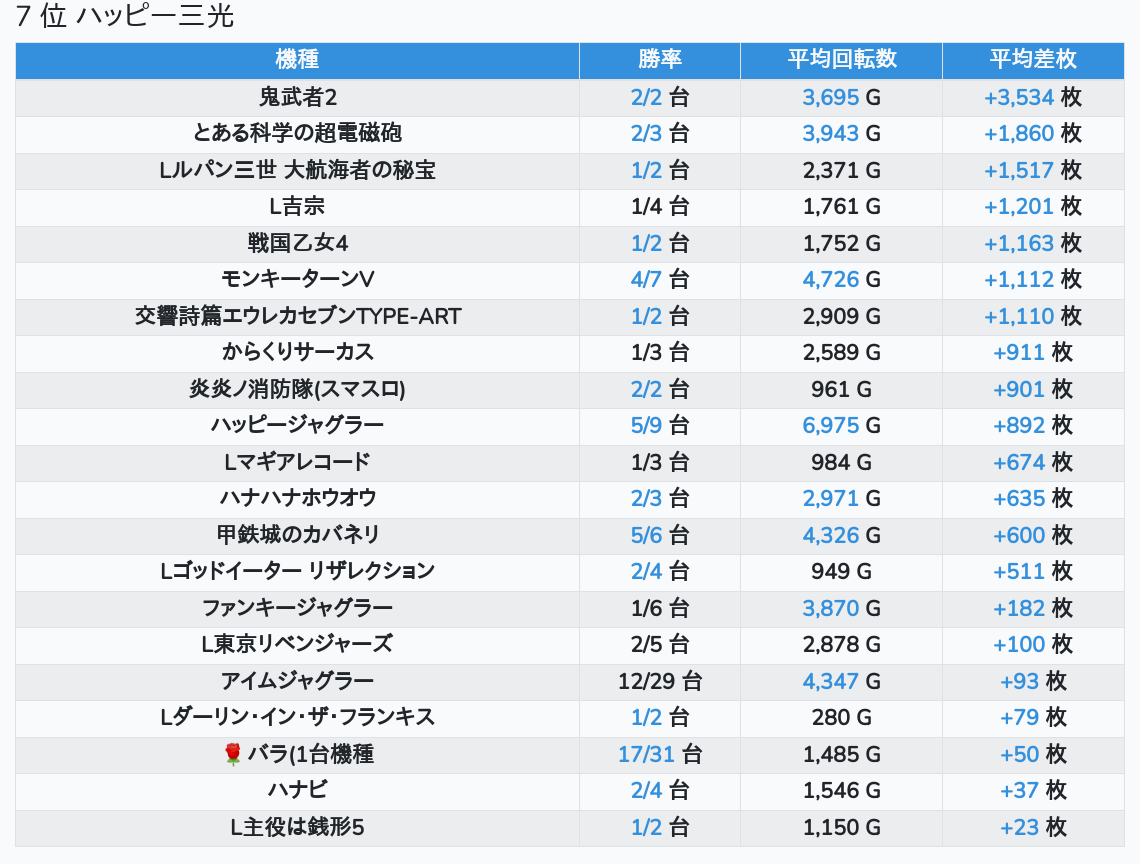Click L主役は銭形5 machine name

pyautogui.click(x=297, y=827)
